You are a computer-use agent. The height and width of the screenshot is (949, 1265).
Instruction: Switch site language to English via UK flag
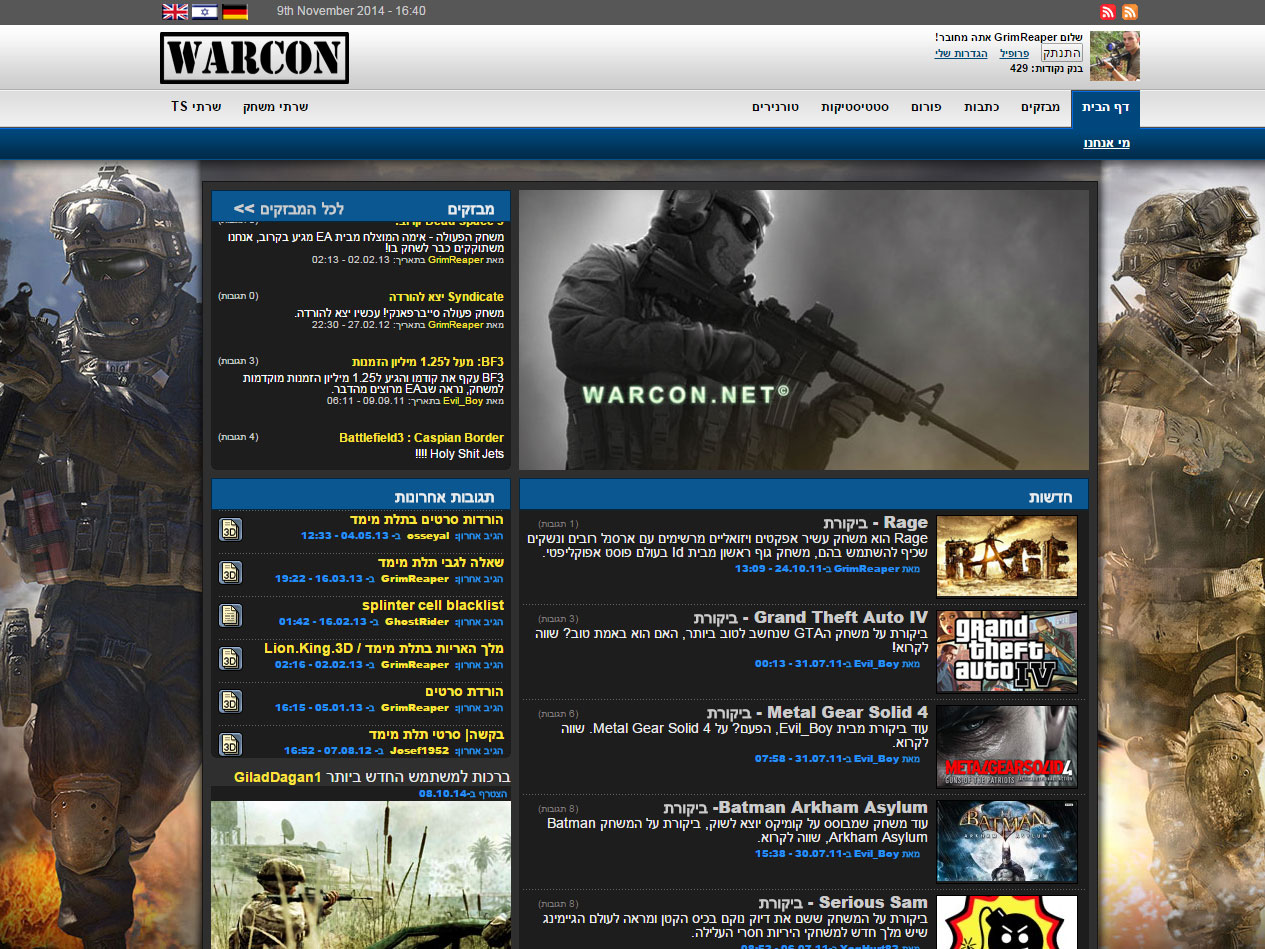175,12
